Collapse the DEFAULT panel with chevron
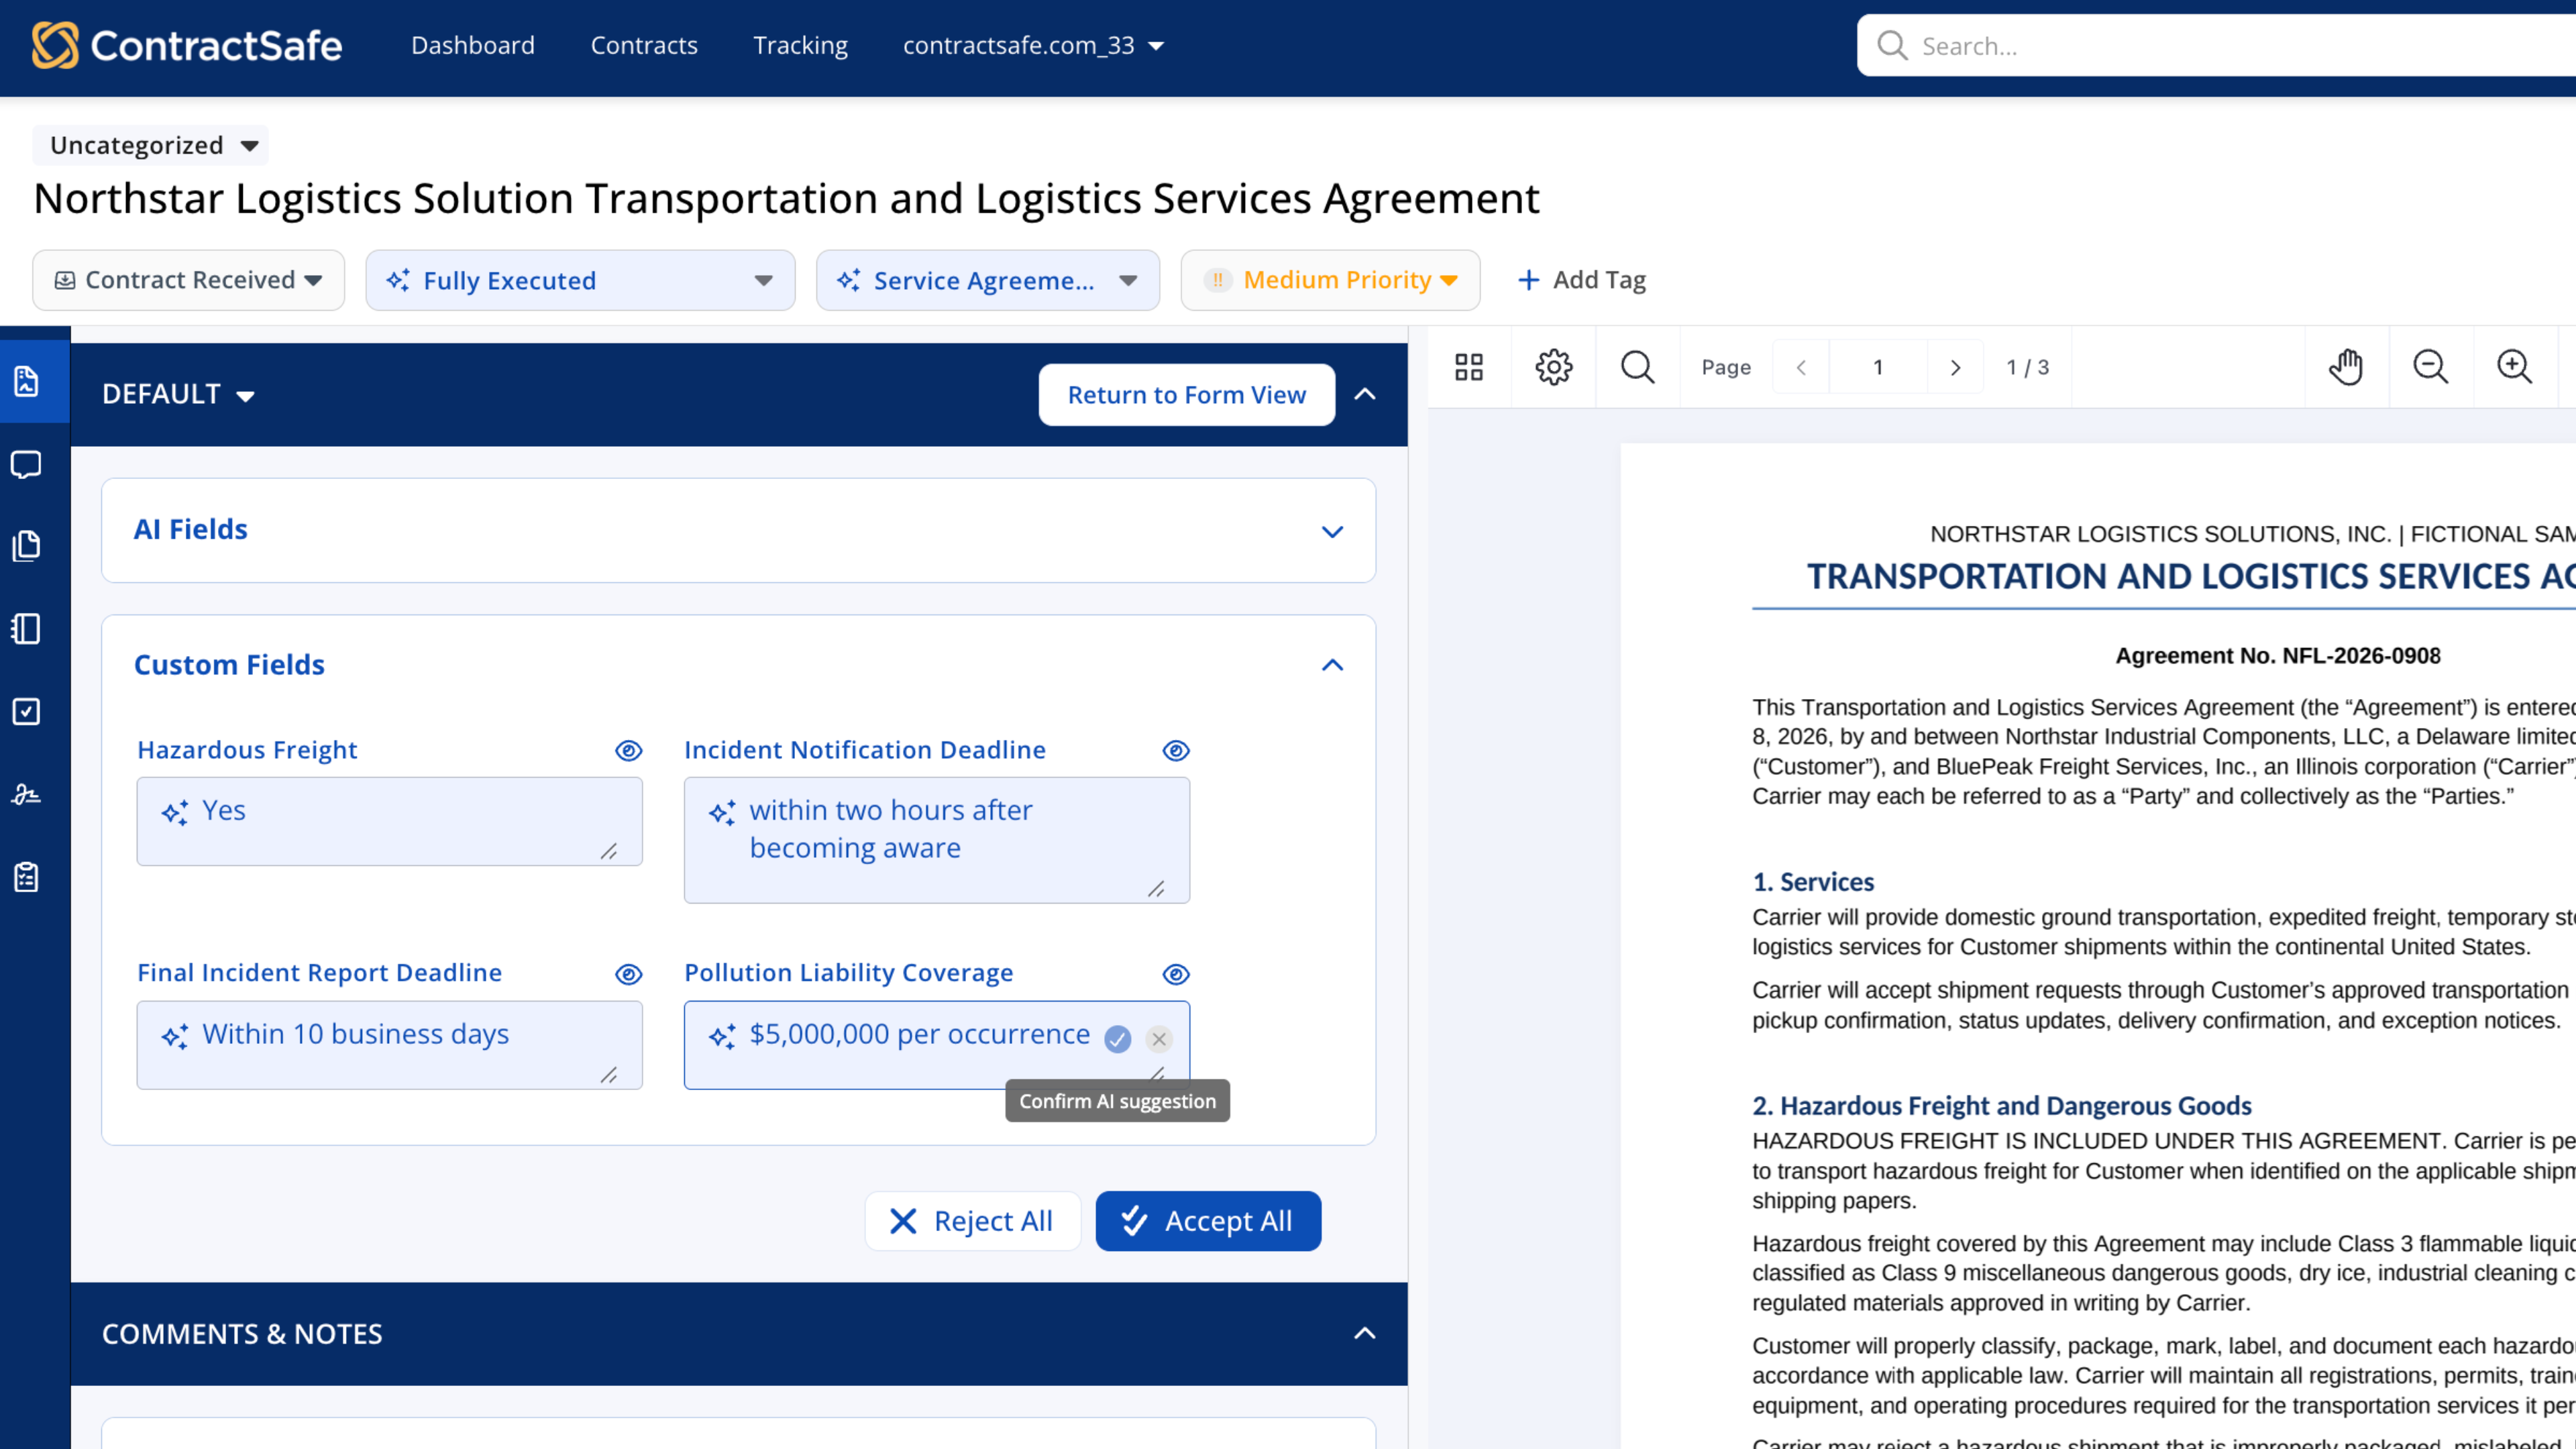The image size is (2576, 1449). click(x=1364, y=394)
